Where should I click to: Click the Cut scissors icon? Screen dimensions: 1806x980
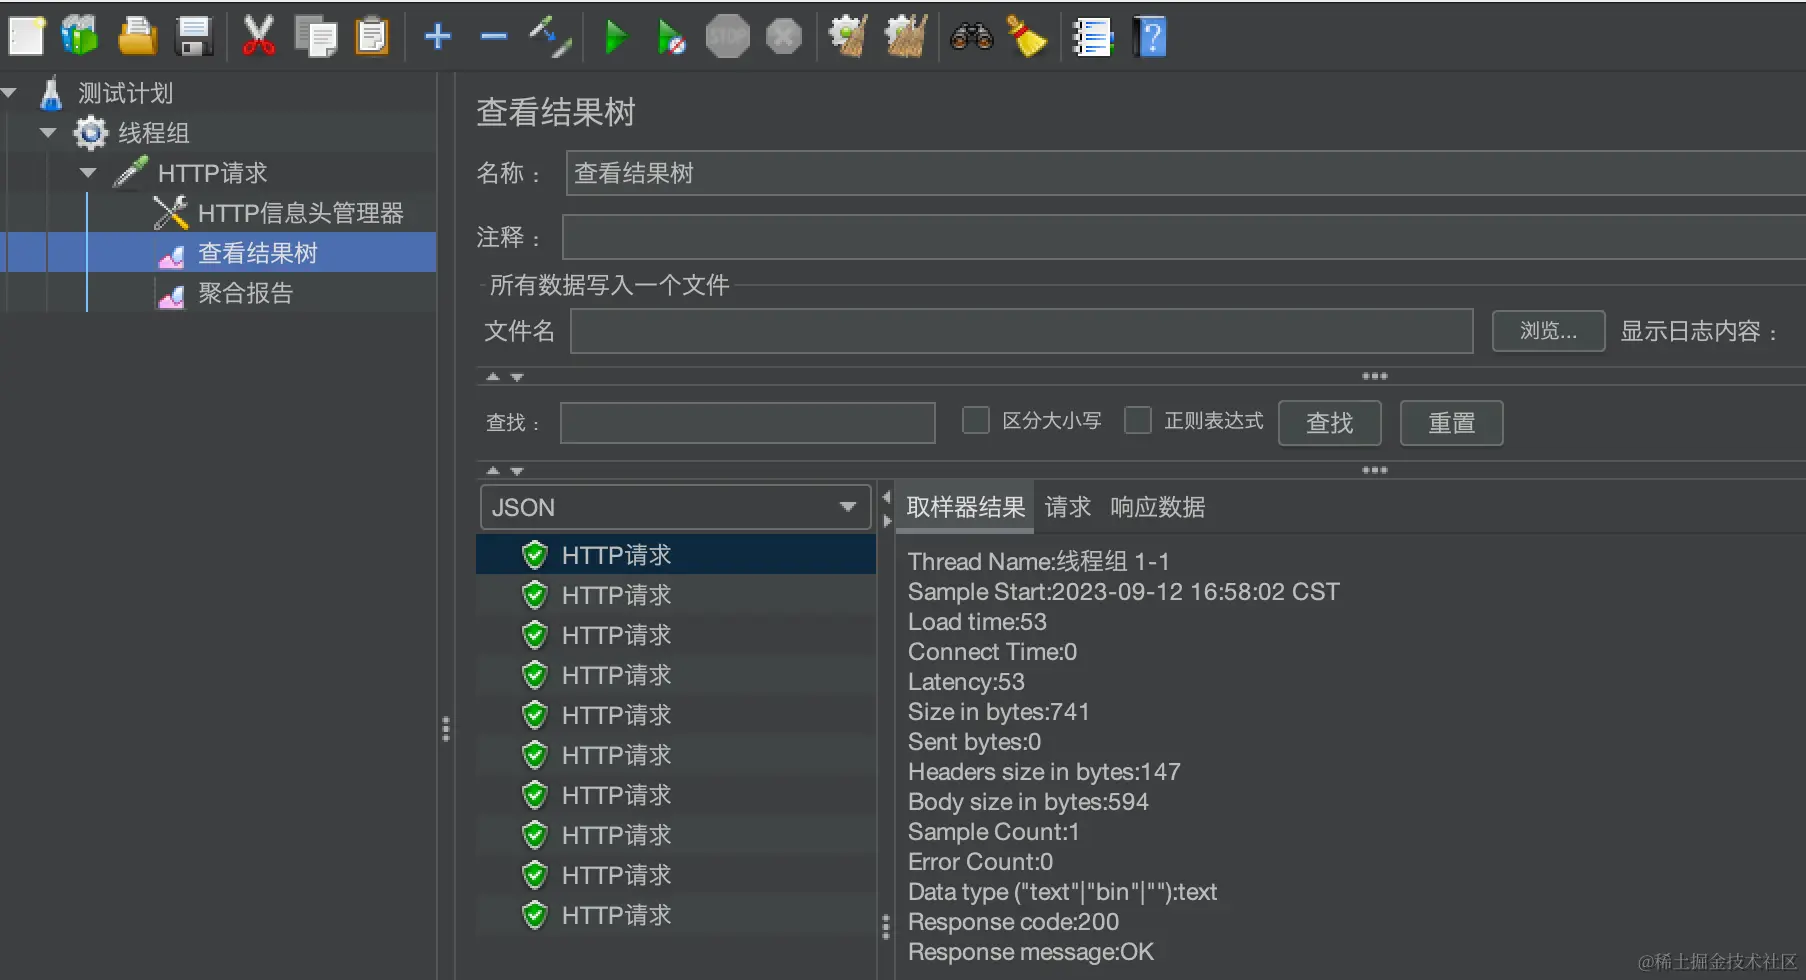click(258, 37)
